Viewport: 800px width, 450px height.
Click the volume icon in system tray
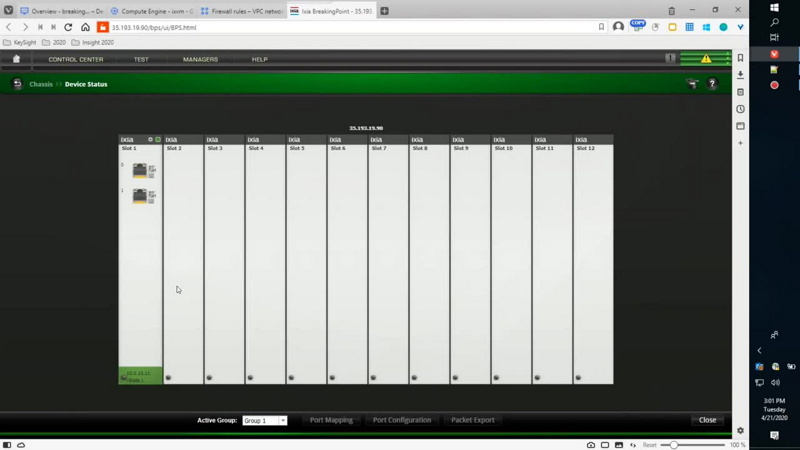click(776, 382)
